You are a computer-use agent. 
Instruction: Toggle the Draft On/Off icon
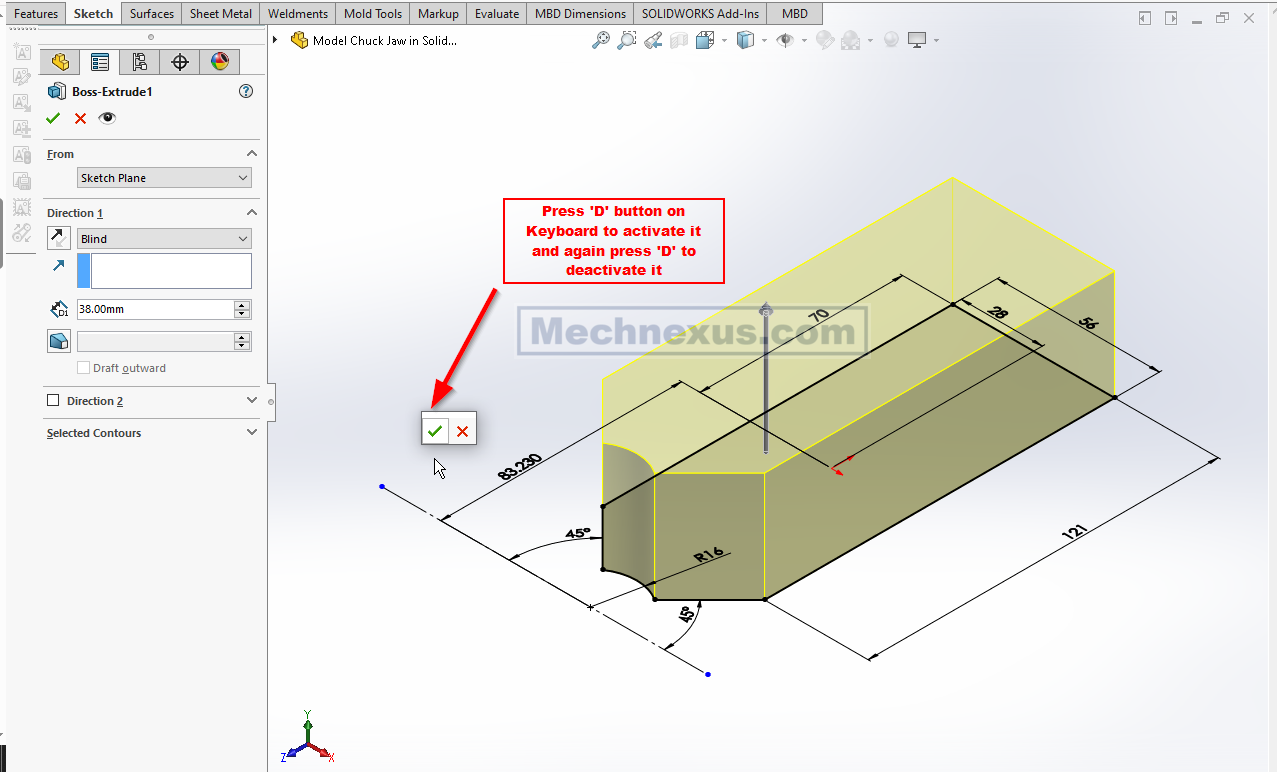click(x=59, y=341)
